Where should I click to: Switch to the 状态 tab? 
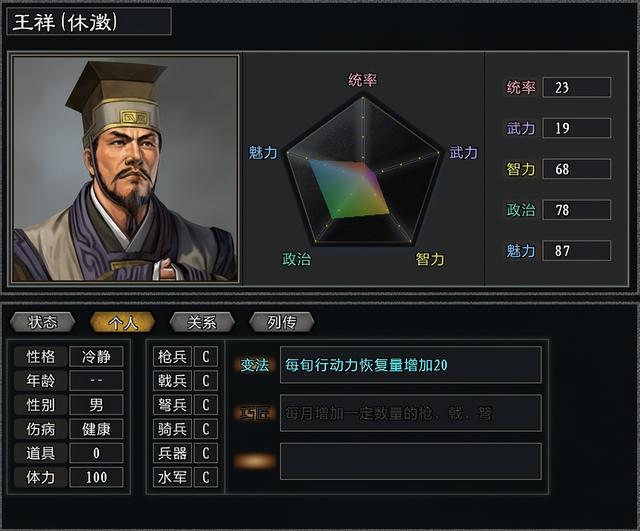tap(43, 322)
